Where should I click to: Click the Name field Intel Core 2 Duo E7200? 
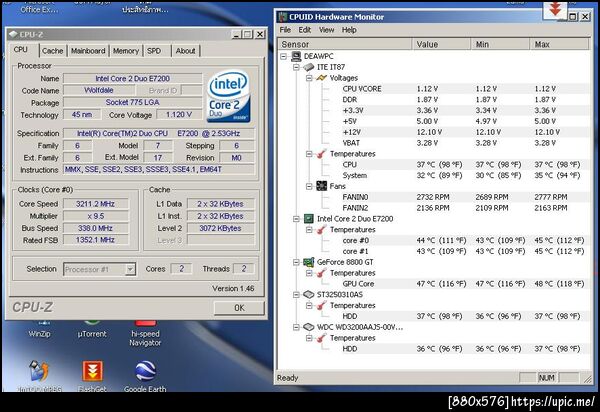point(132,78)
